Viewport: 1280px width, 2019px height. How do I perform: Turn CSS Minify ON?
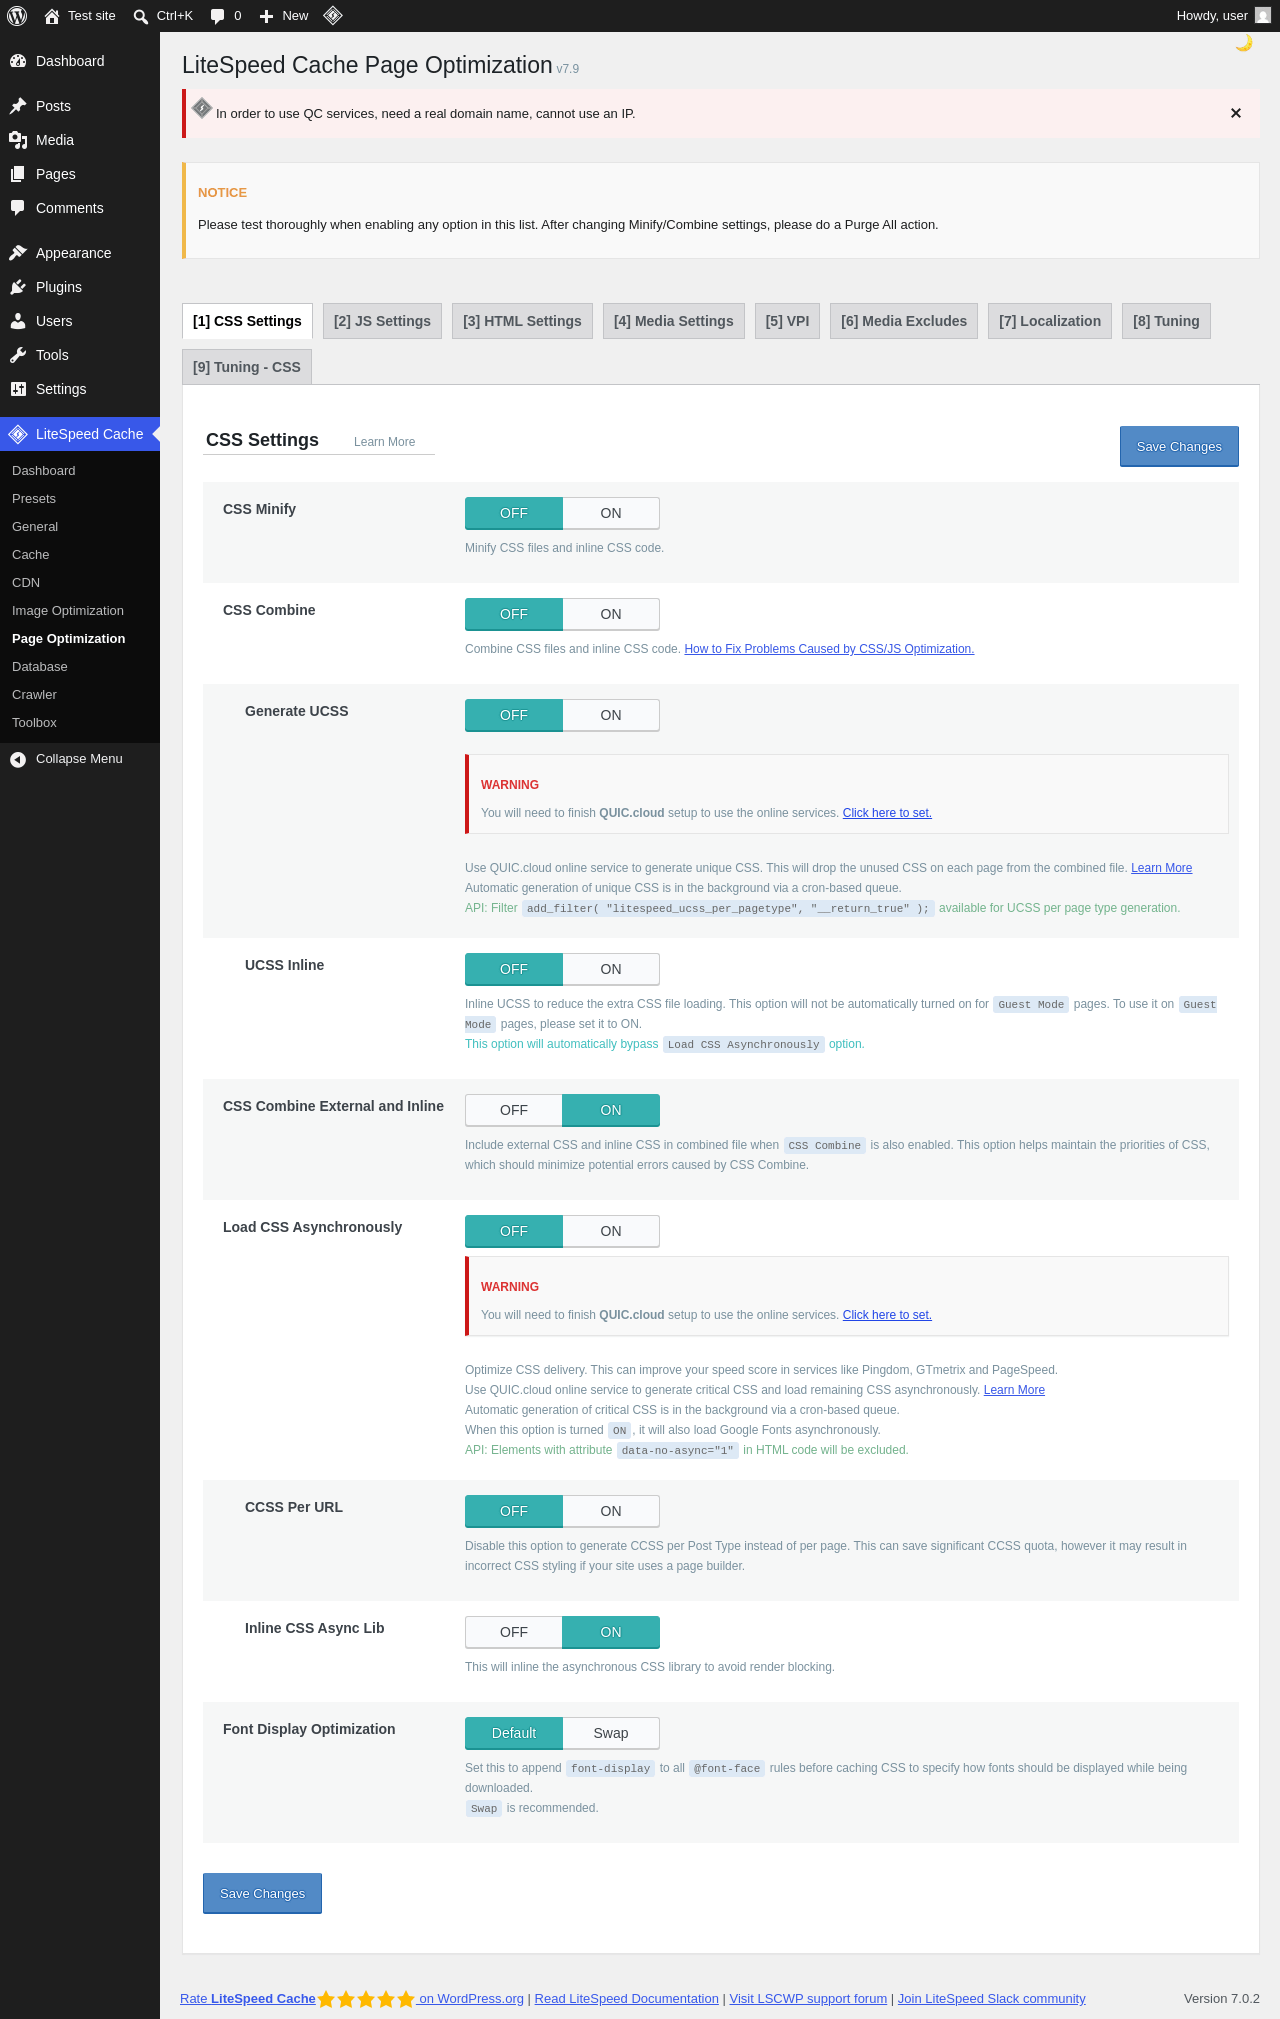(x=611, y=513)
